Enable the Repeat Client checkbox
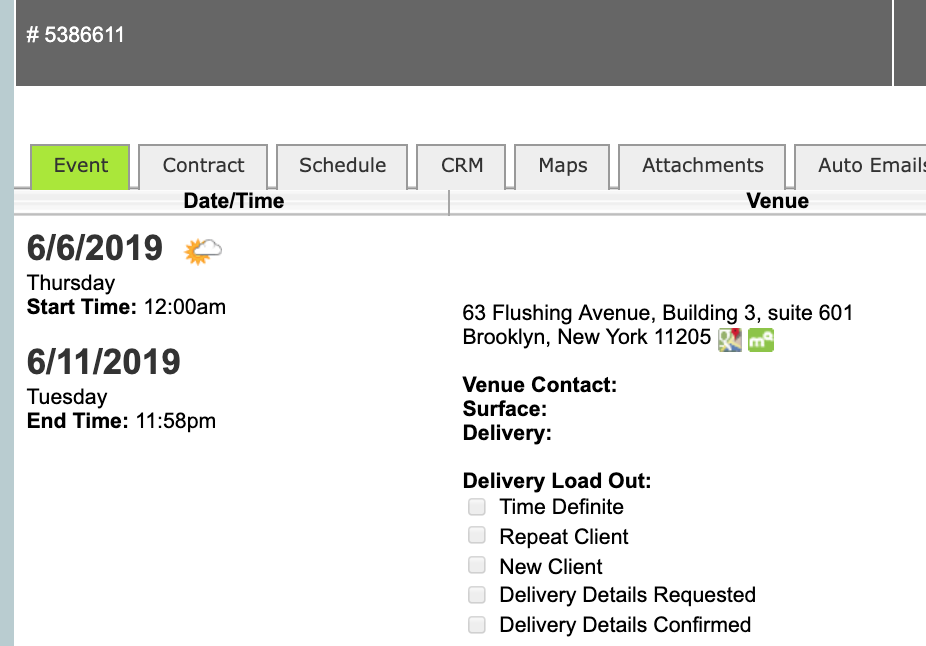926x646 pixels. (478, 536)
